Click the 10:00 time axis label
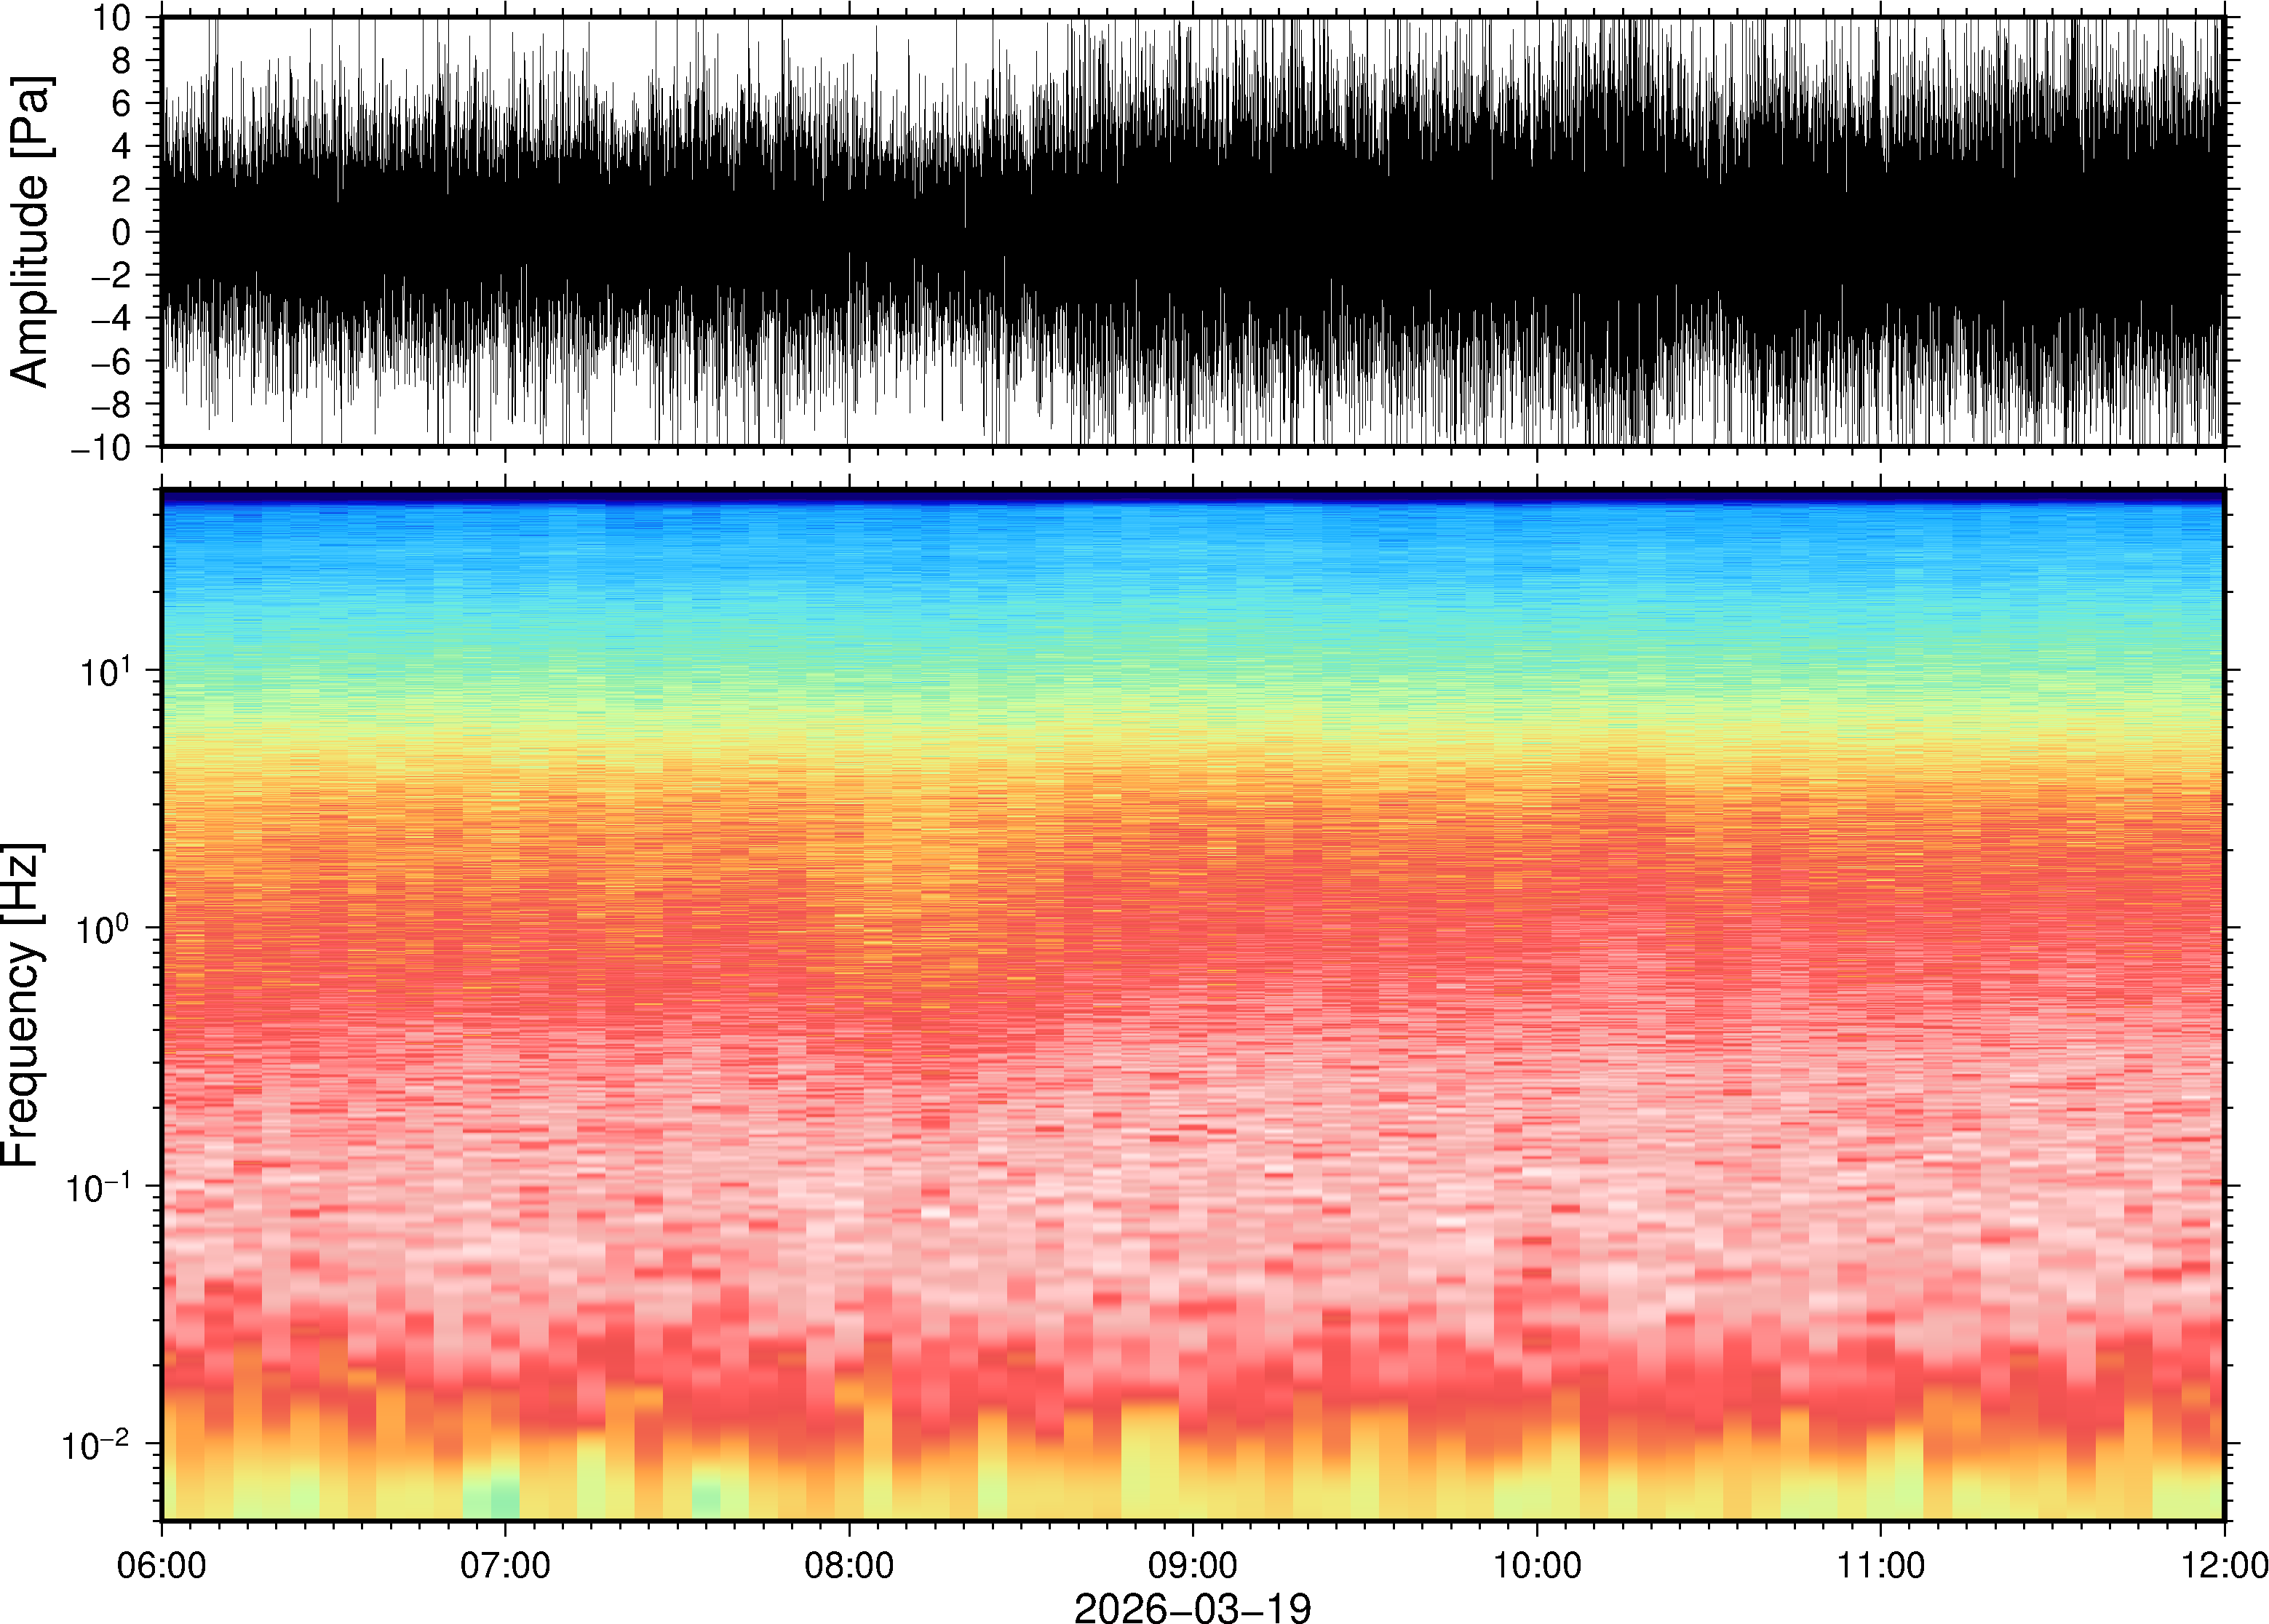The height and width of the screenshot is (1624, 2269). coord(1537,1565)
